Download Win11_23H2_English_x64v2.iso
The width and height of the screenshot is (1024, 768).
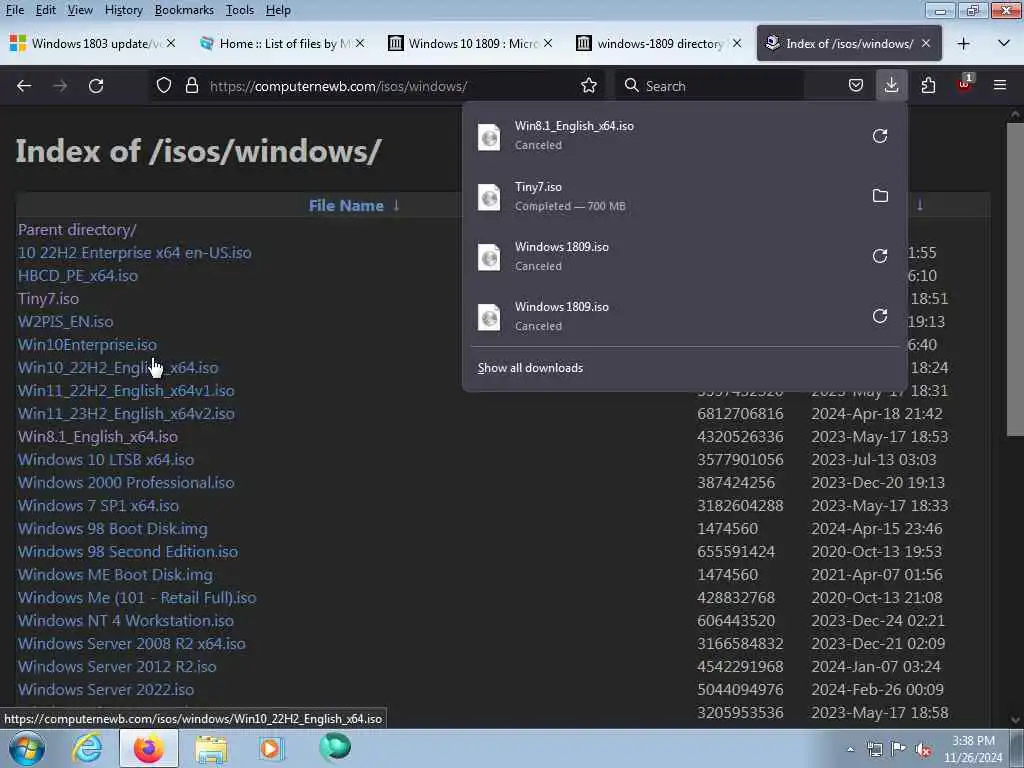pyautogui.click(x=126, y=413)
